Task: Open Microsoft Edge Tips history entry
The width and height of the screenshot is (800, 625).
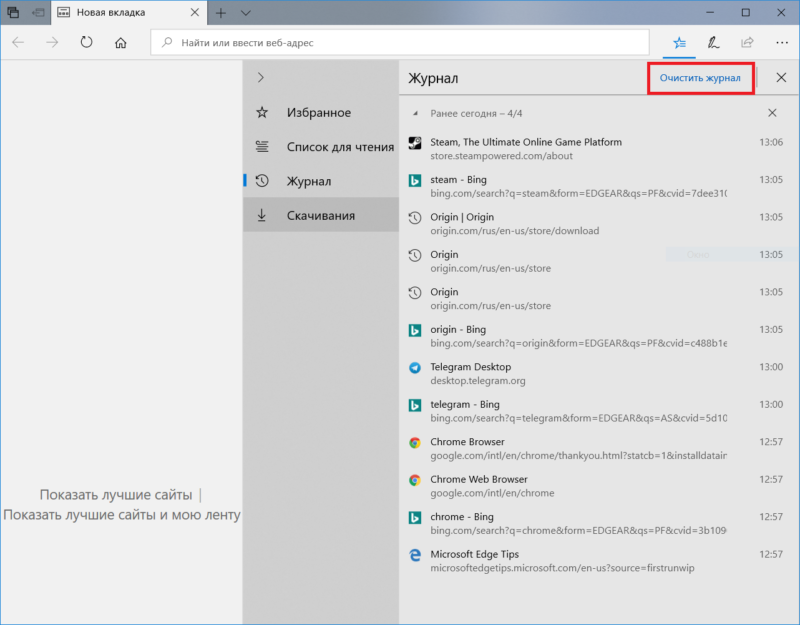Action: 598,561
